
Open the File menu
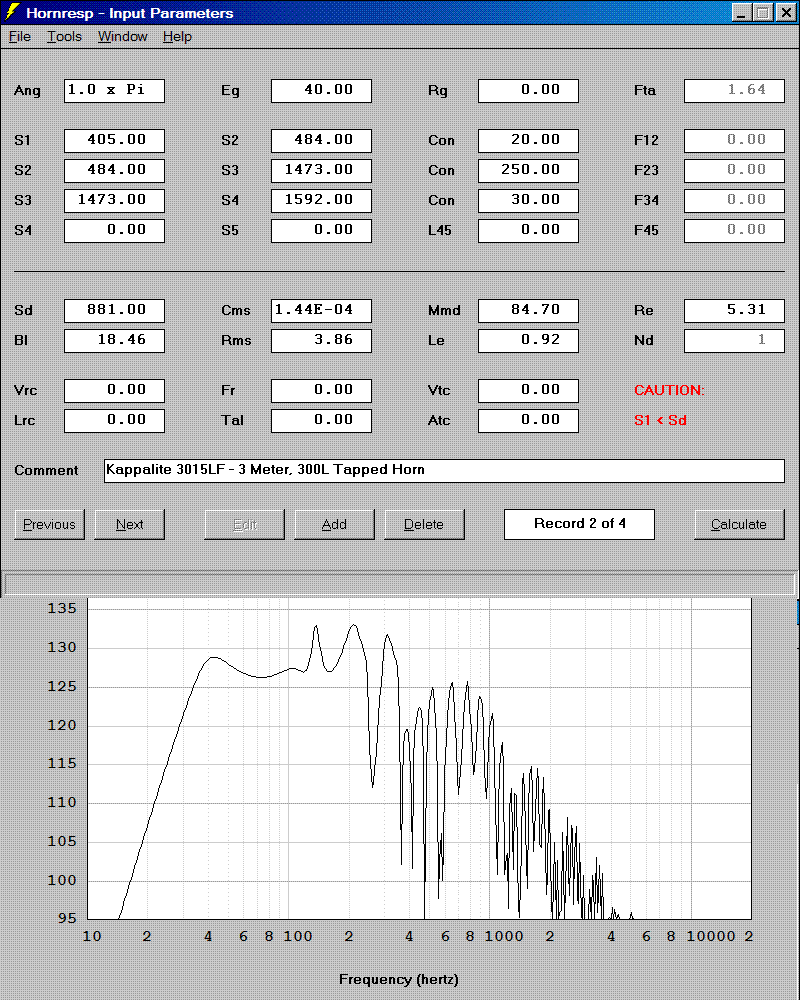(20, 37)
